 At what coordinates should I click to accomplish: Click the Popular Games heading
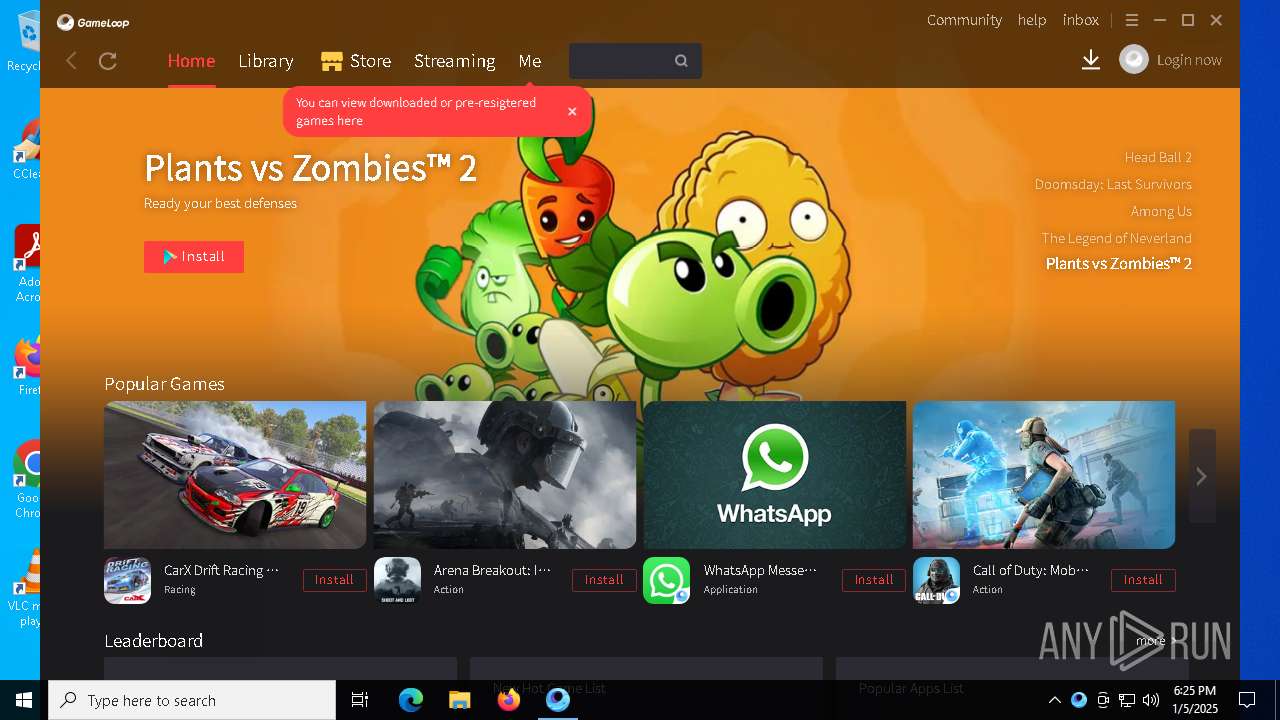click(164, 384)
